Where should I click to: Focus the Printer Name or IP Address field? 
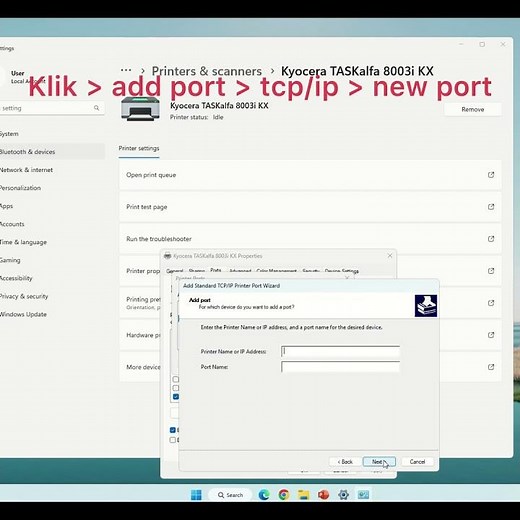(340, 351)
